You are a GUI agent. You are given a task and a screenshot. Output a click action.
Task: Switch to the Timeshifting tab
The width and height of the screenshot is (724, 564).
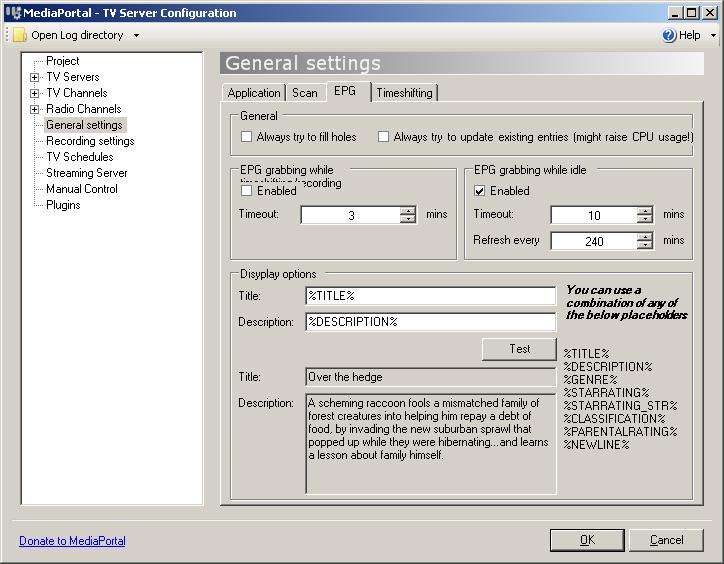(x=404, y=93)
